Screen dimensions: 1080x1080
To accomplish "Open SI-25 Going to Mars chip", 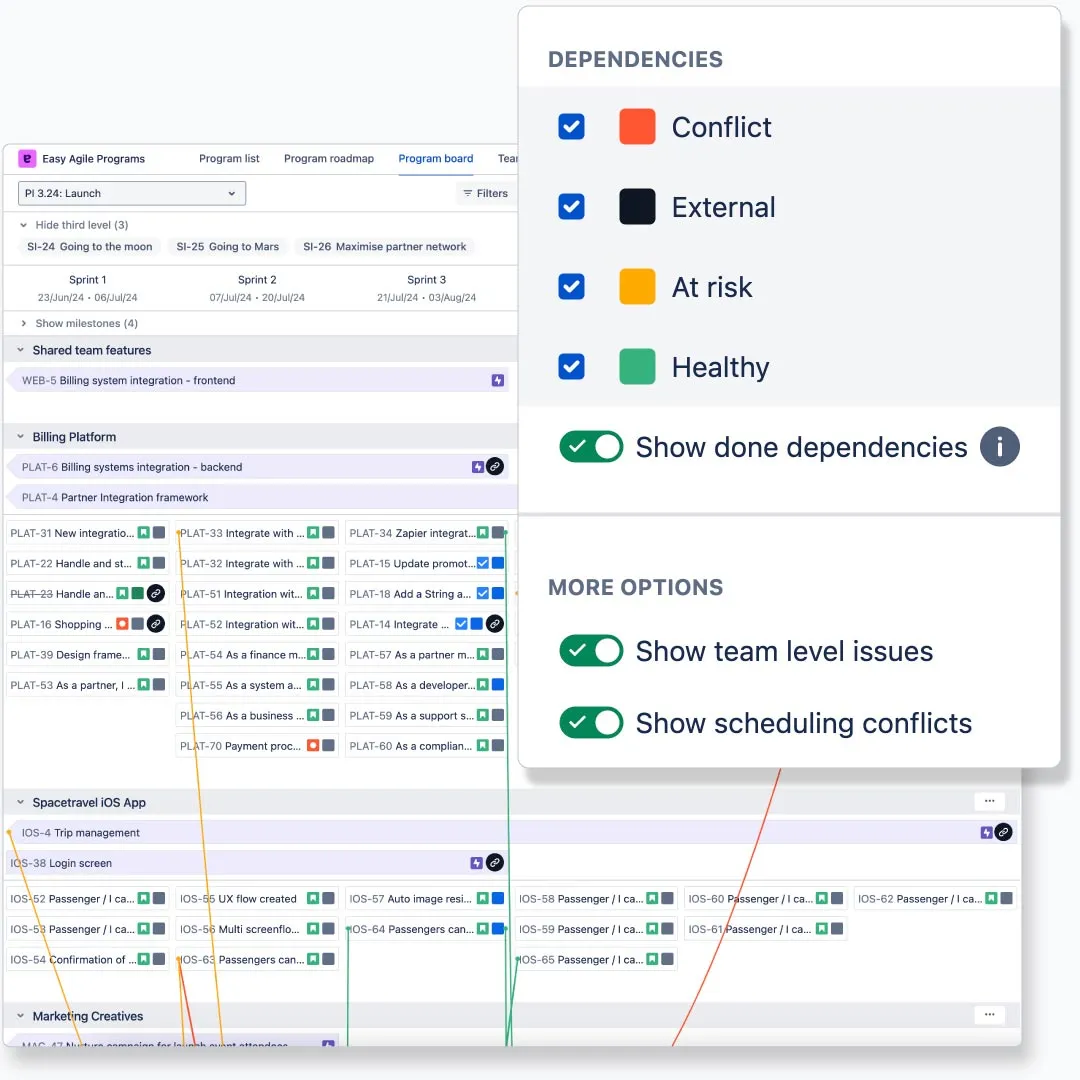I will (x=228, y=247).
